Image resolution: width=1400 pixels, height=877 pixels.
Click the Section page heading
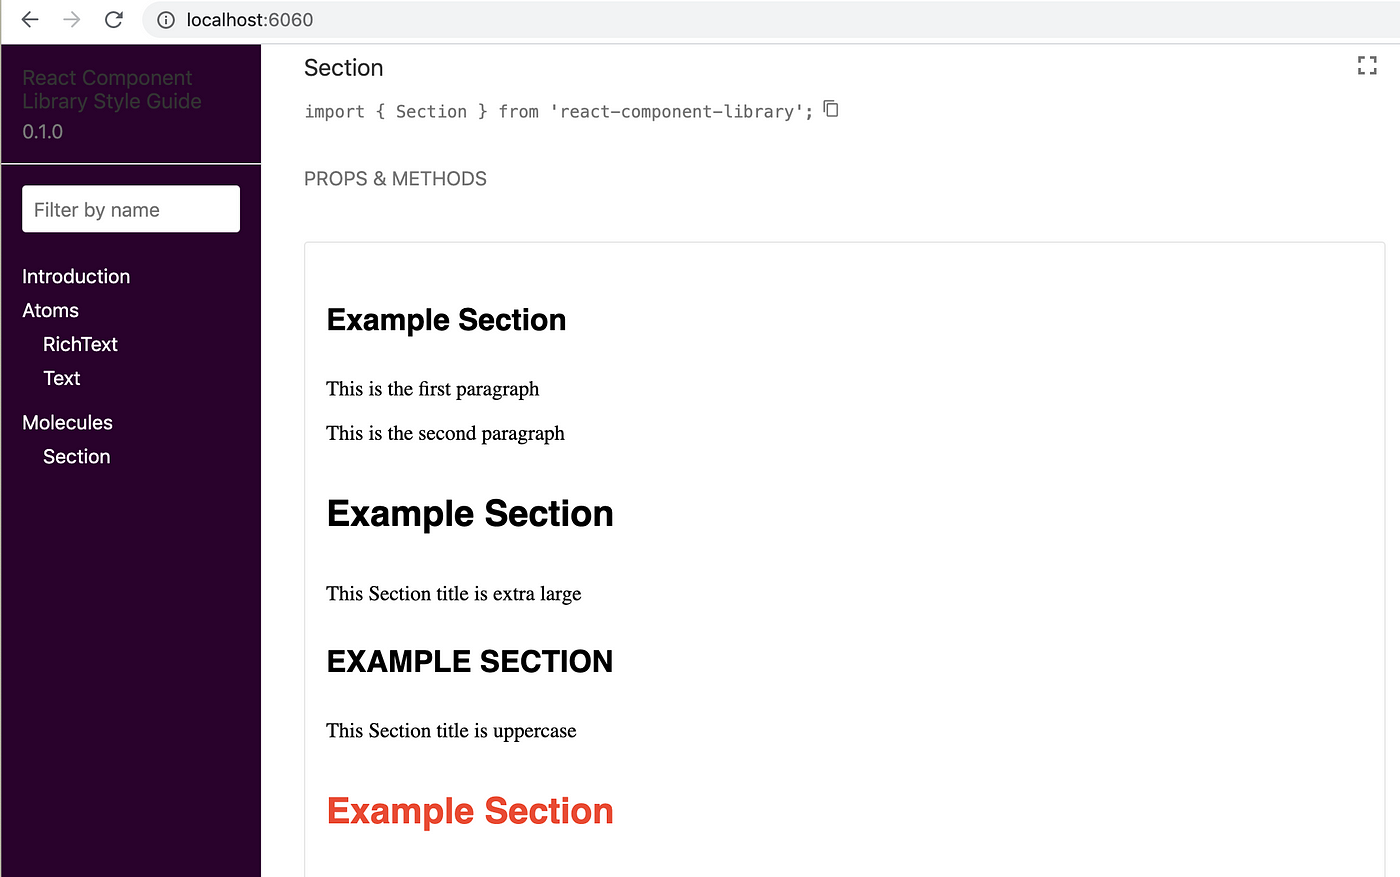tap(343, 68)
